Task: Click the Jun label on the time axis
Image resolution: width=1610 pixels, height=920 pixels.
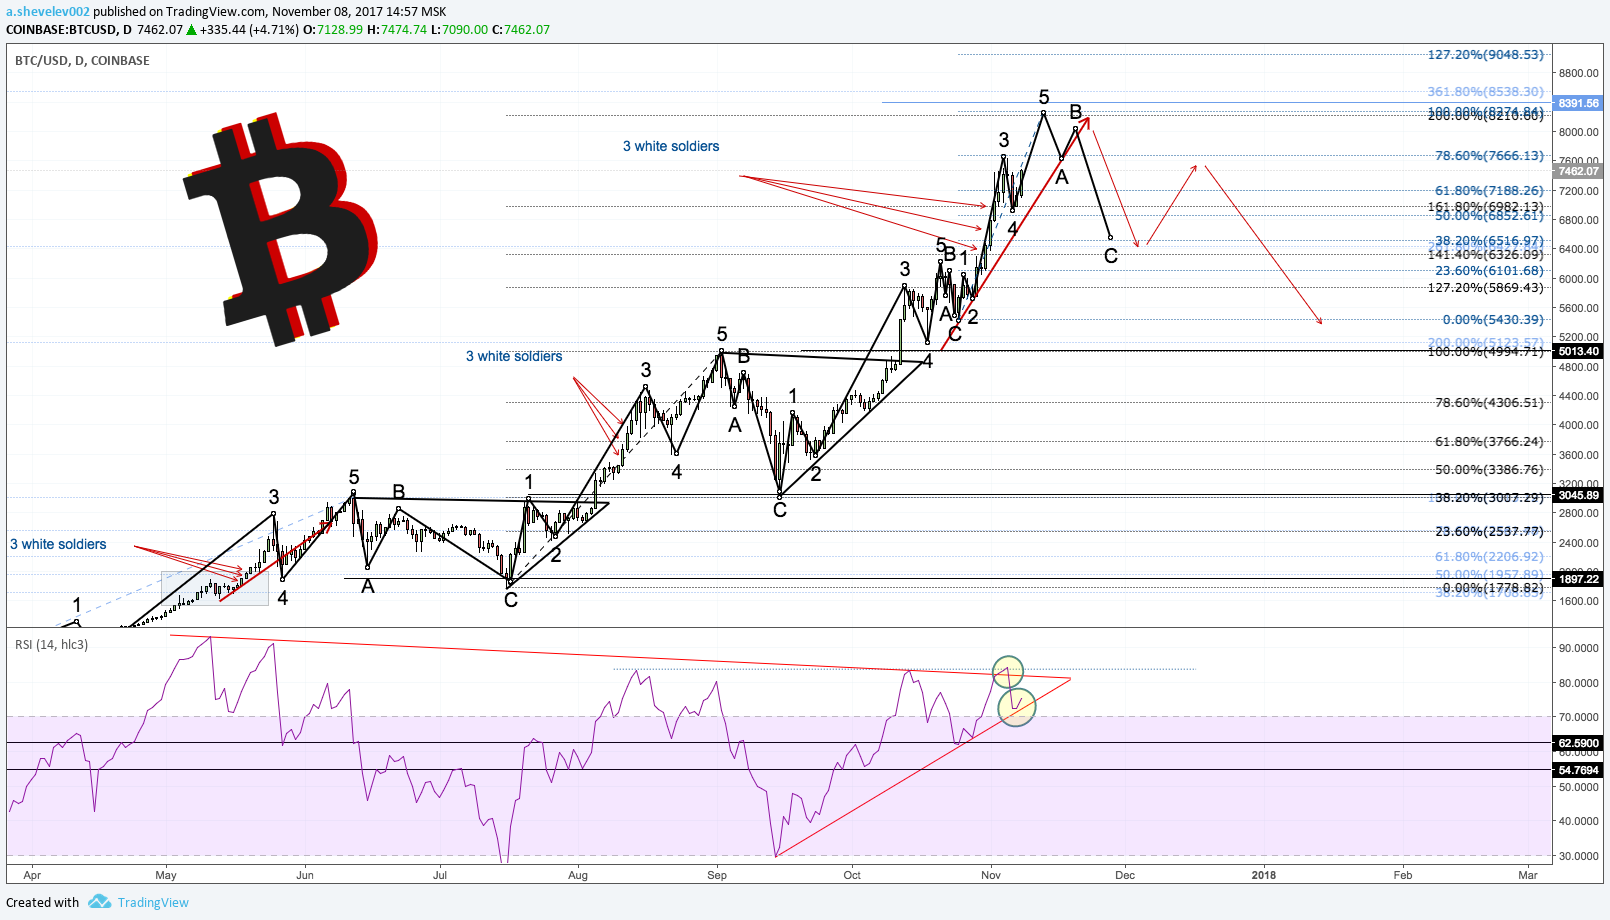Action: tap(305, 875)
